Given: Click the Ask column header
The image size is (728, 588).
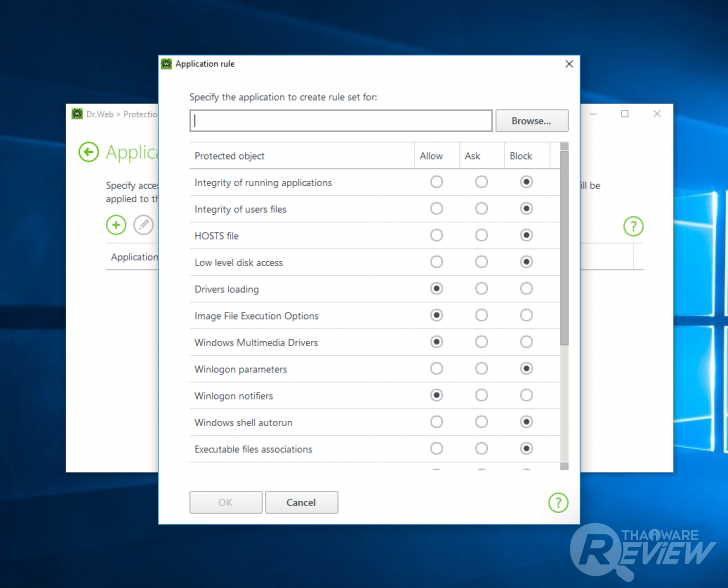Looking at the screenshot, I should [x=481, y=156].
